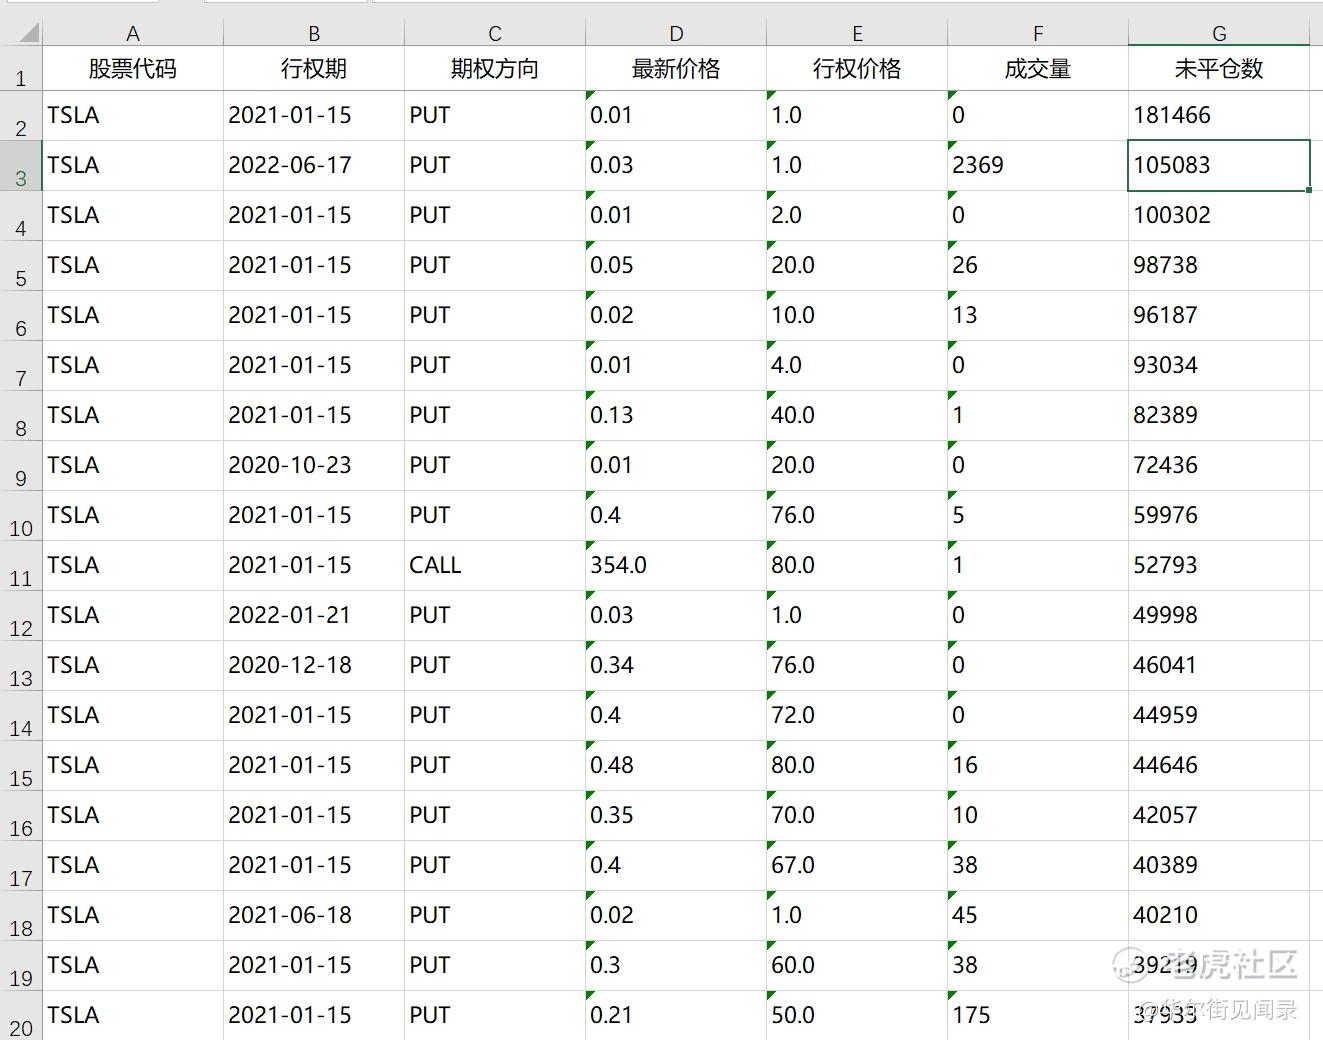1323x1040 pixels.
Task: Click expiry date 2022-01-21 cell
Action: [x=313, y=615]
